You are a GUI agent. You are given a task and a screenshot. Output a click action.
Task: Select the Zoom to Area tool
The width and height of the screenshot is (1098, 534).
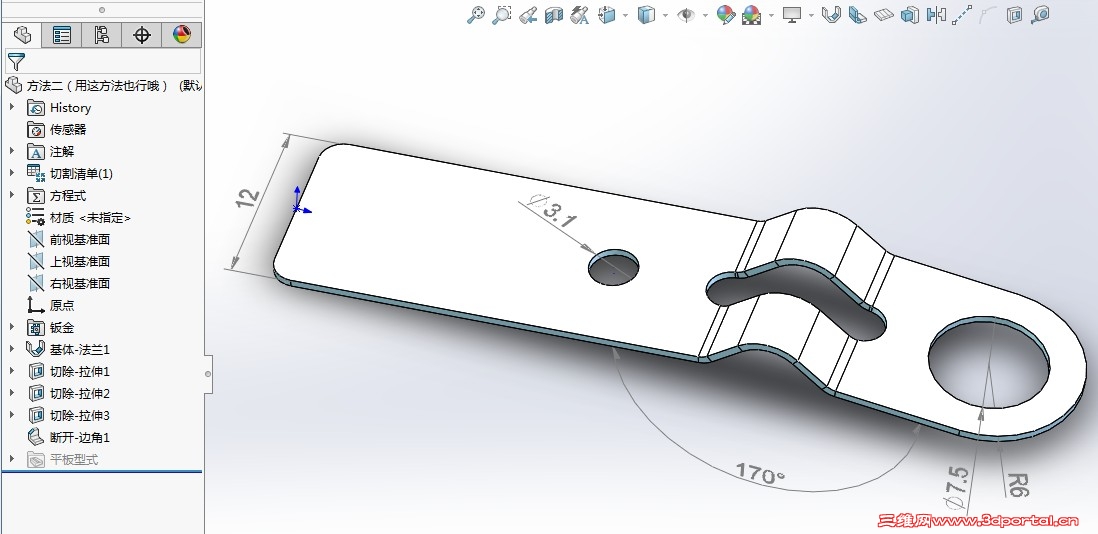(501, 14)
